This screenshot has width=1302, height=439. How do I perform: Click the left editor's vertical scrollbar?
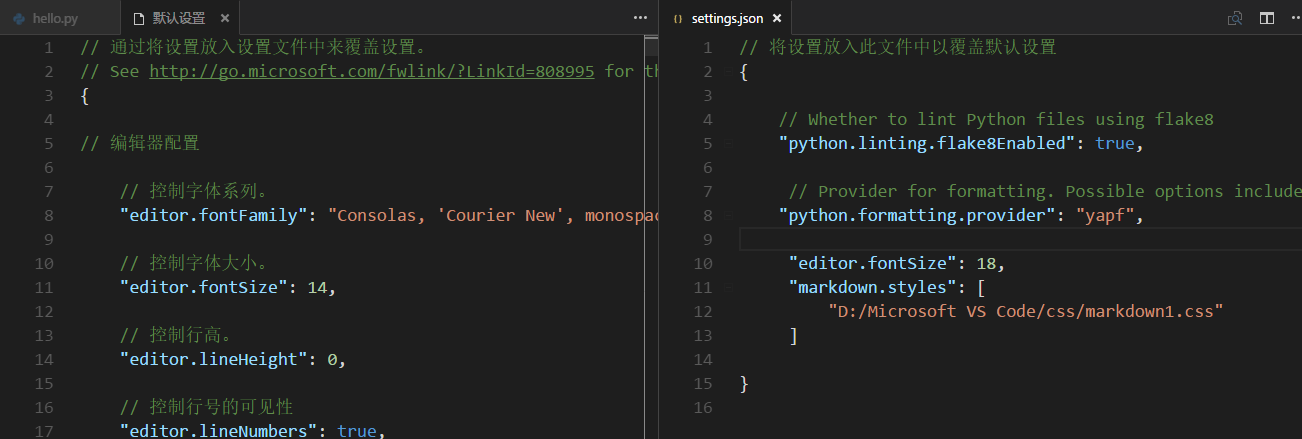click(x=651, y=200)
